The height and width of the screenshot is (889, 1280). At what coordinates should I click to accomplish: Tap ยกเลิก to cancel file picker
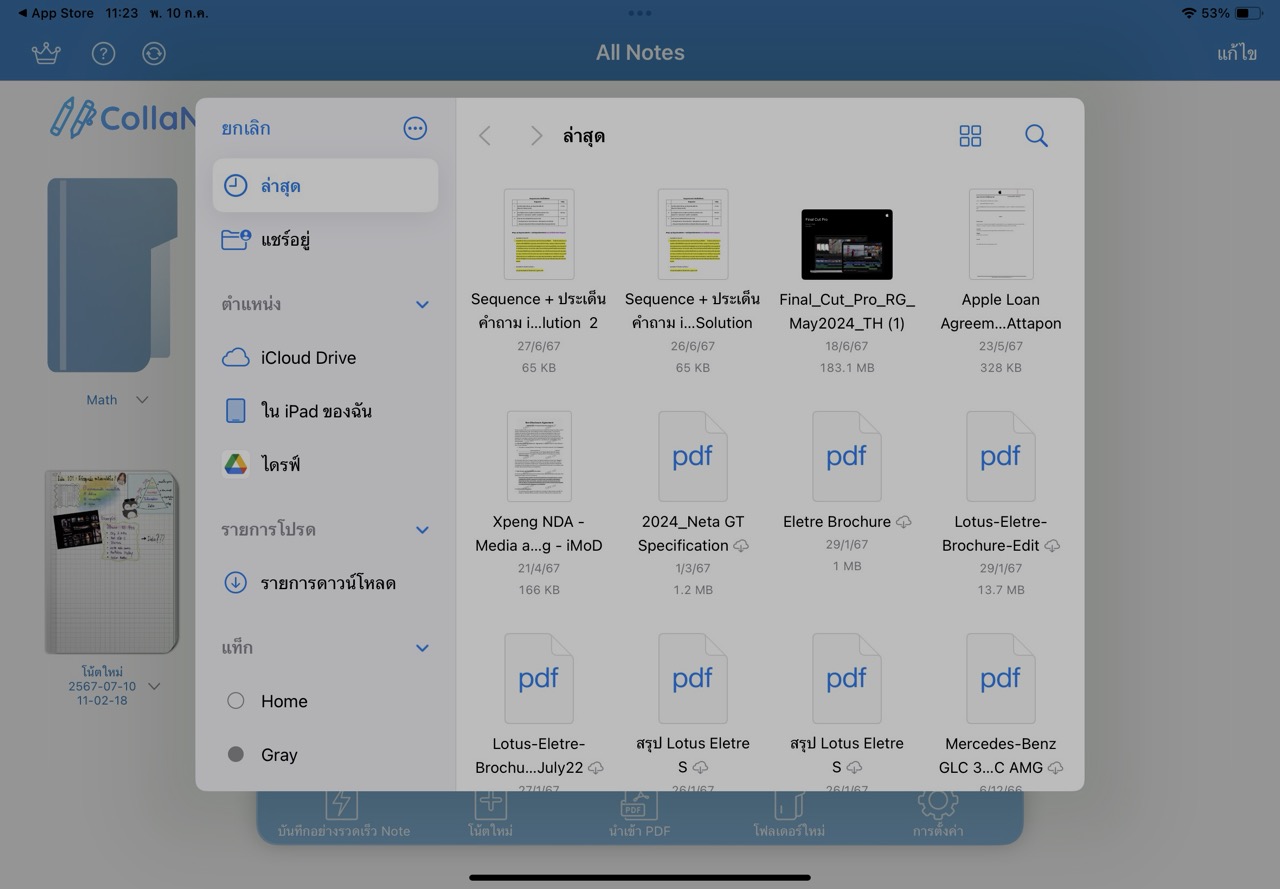coord(246,128)
